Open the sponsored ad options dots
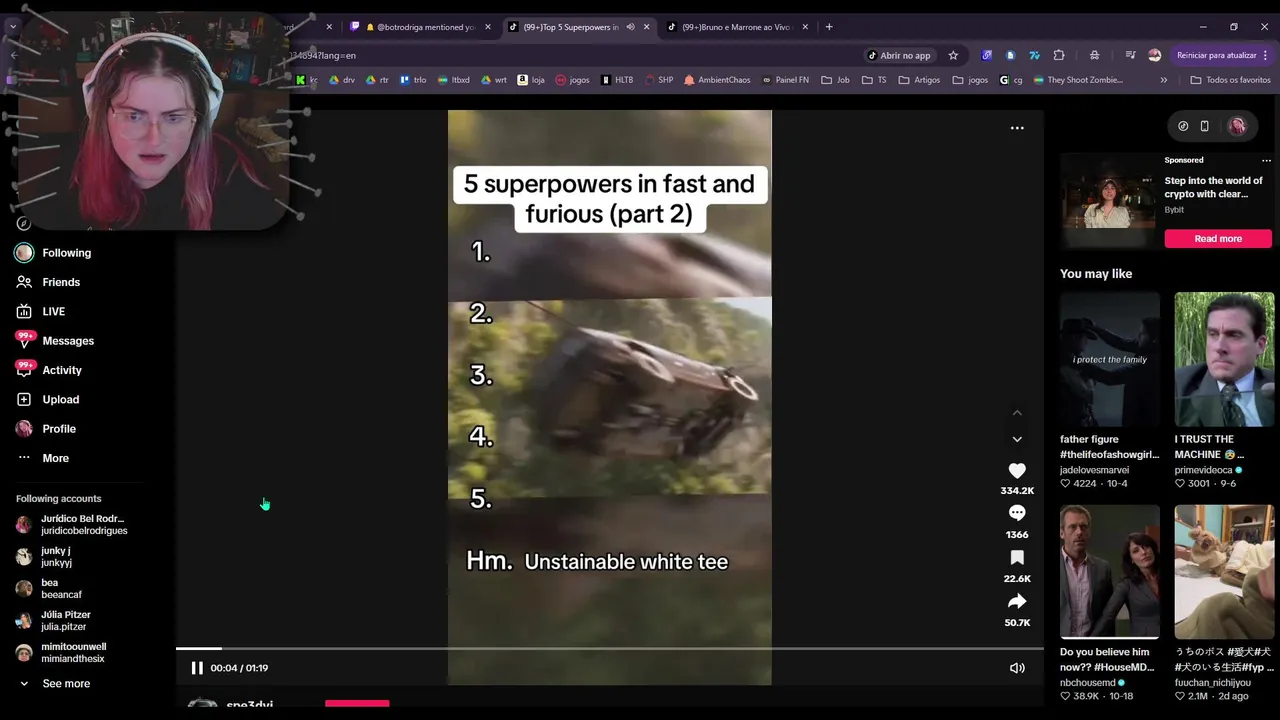Viewport: 1280px width, 720px height. [1266, 160]
